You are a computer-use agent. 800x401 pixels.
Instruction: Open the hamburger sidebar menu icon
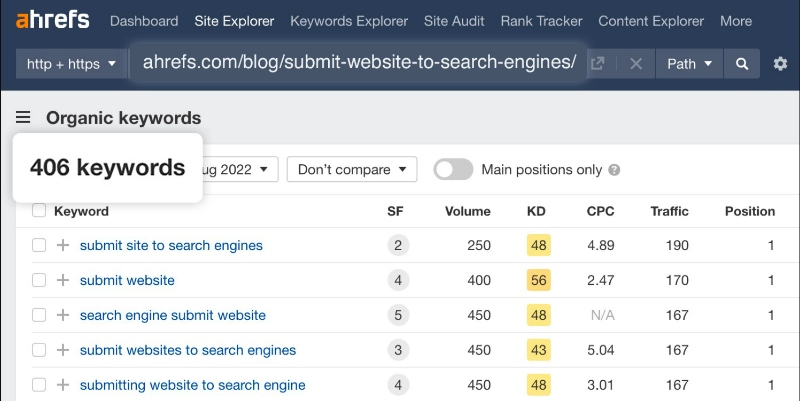23,118
